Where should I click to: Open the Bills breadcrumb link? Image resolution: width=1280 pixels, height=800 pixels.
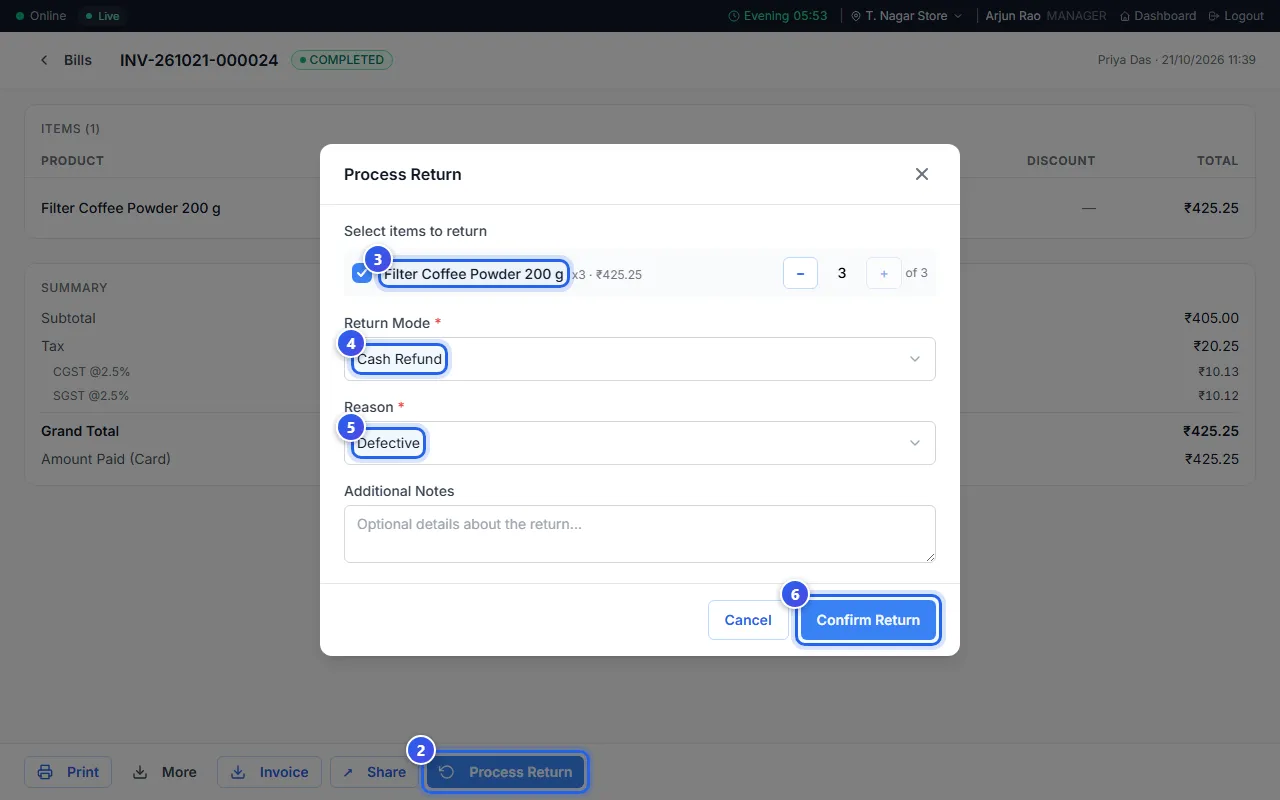tap(78, 60)
